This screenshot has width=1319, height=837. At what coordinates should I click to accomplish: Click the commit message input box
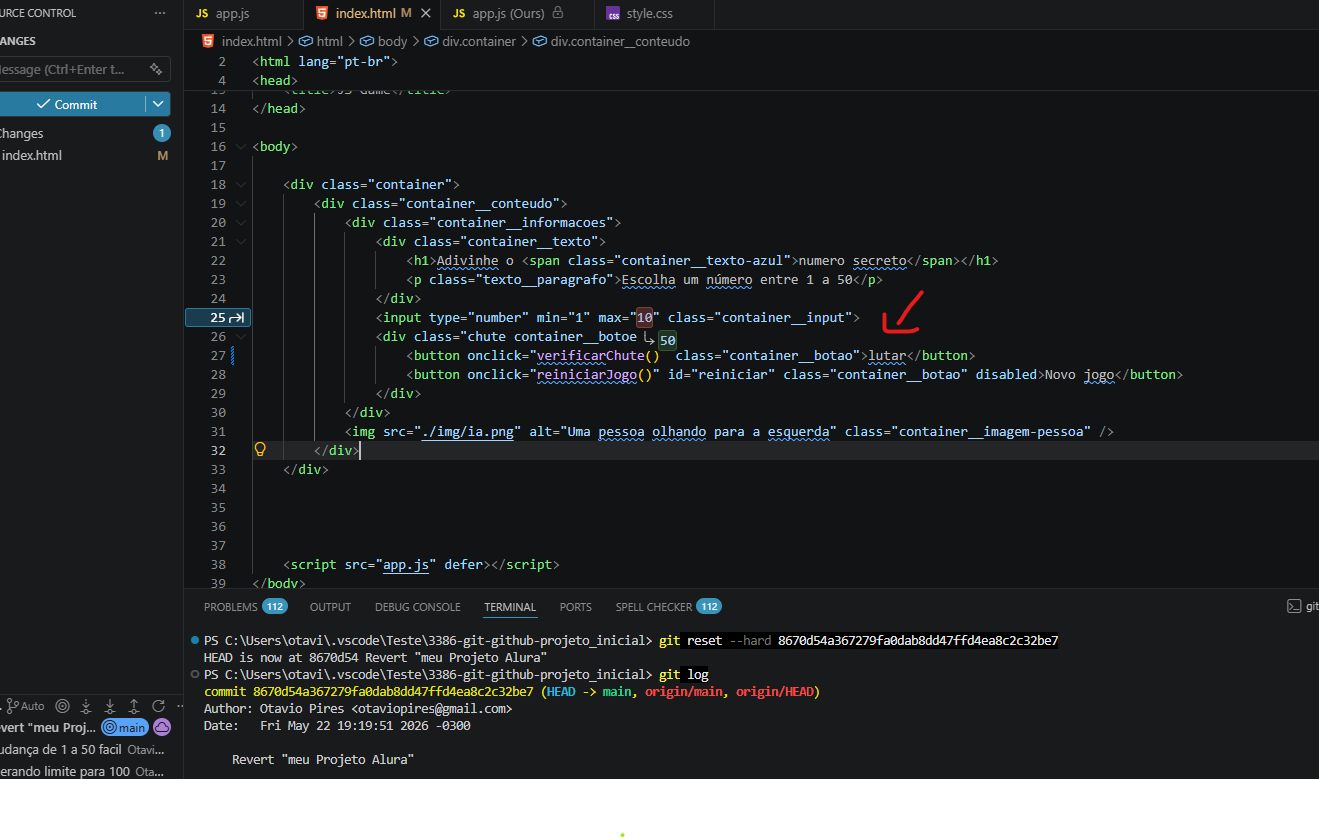pos(83,69)
